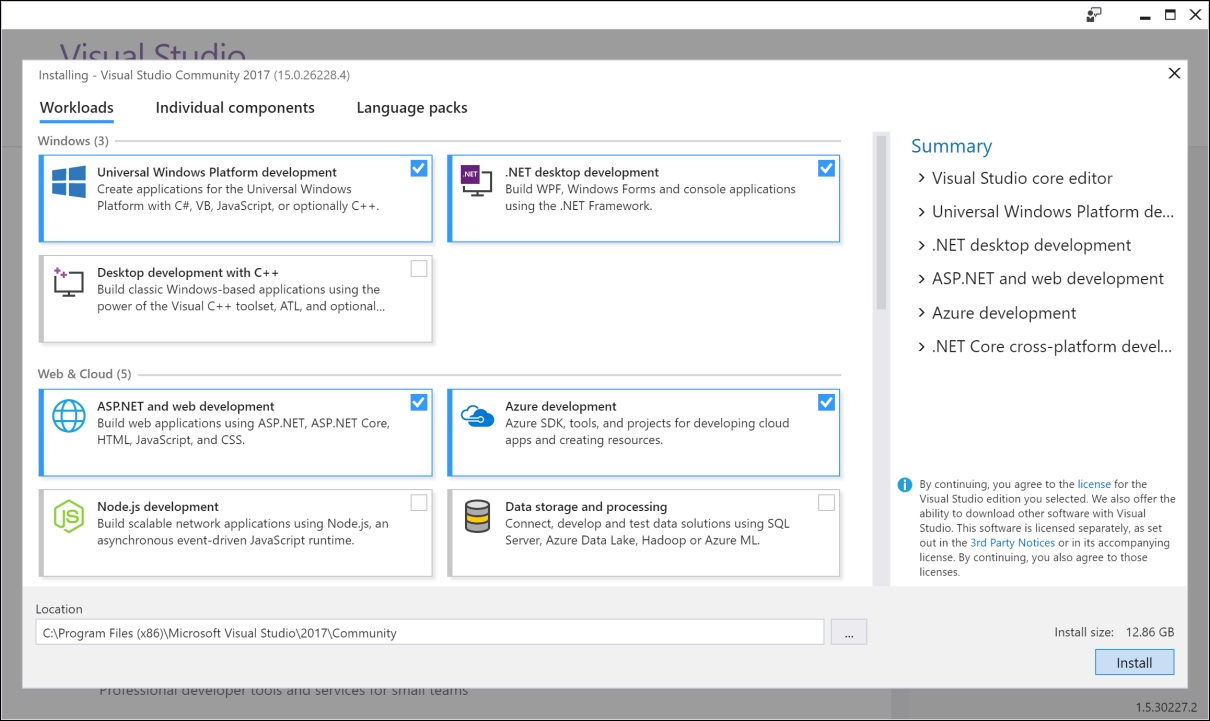Screen dimensions: 1210x721
Task: Click the Universal Windows Platform development title
Action: click(x=217, y=172)
